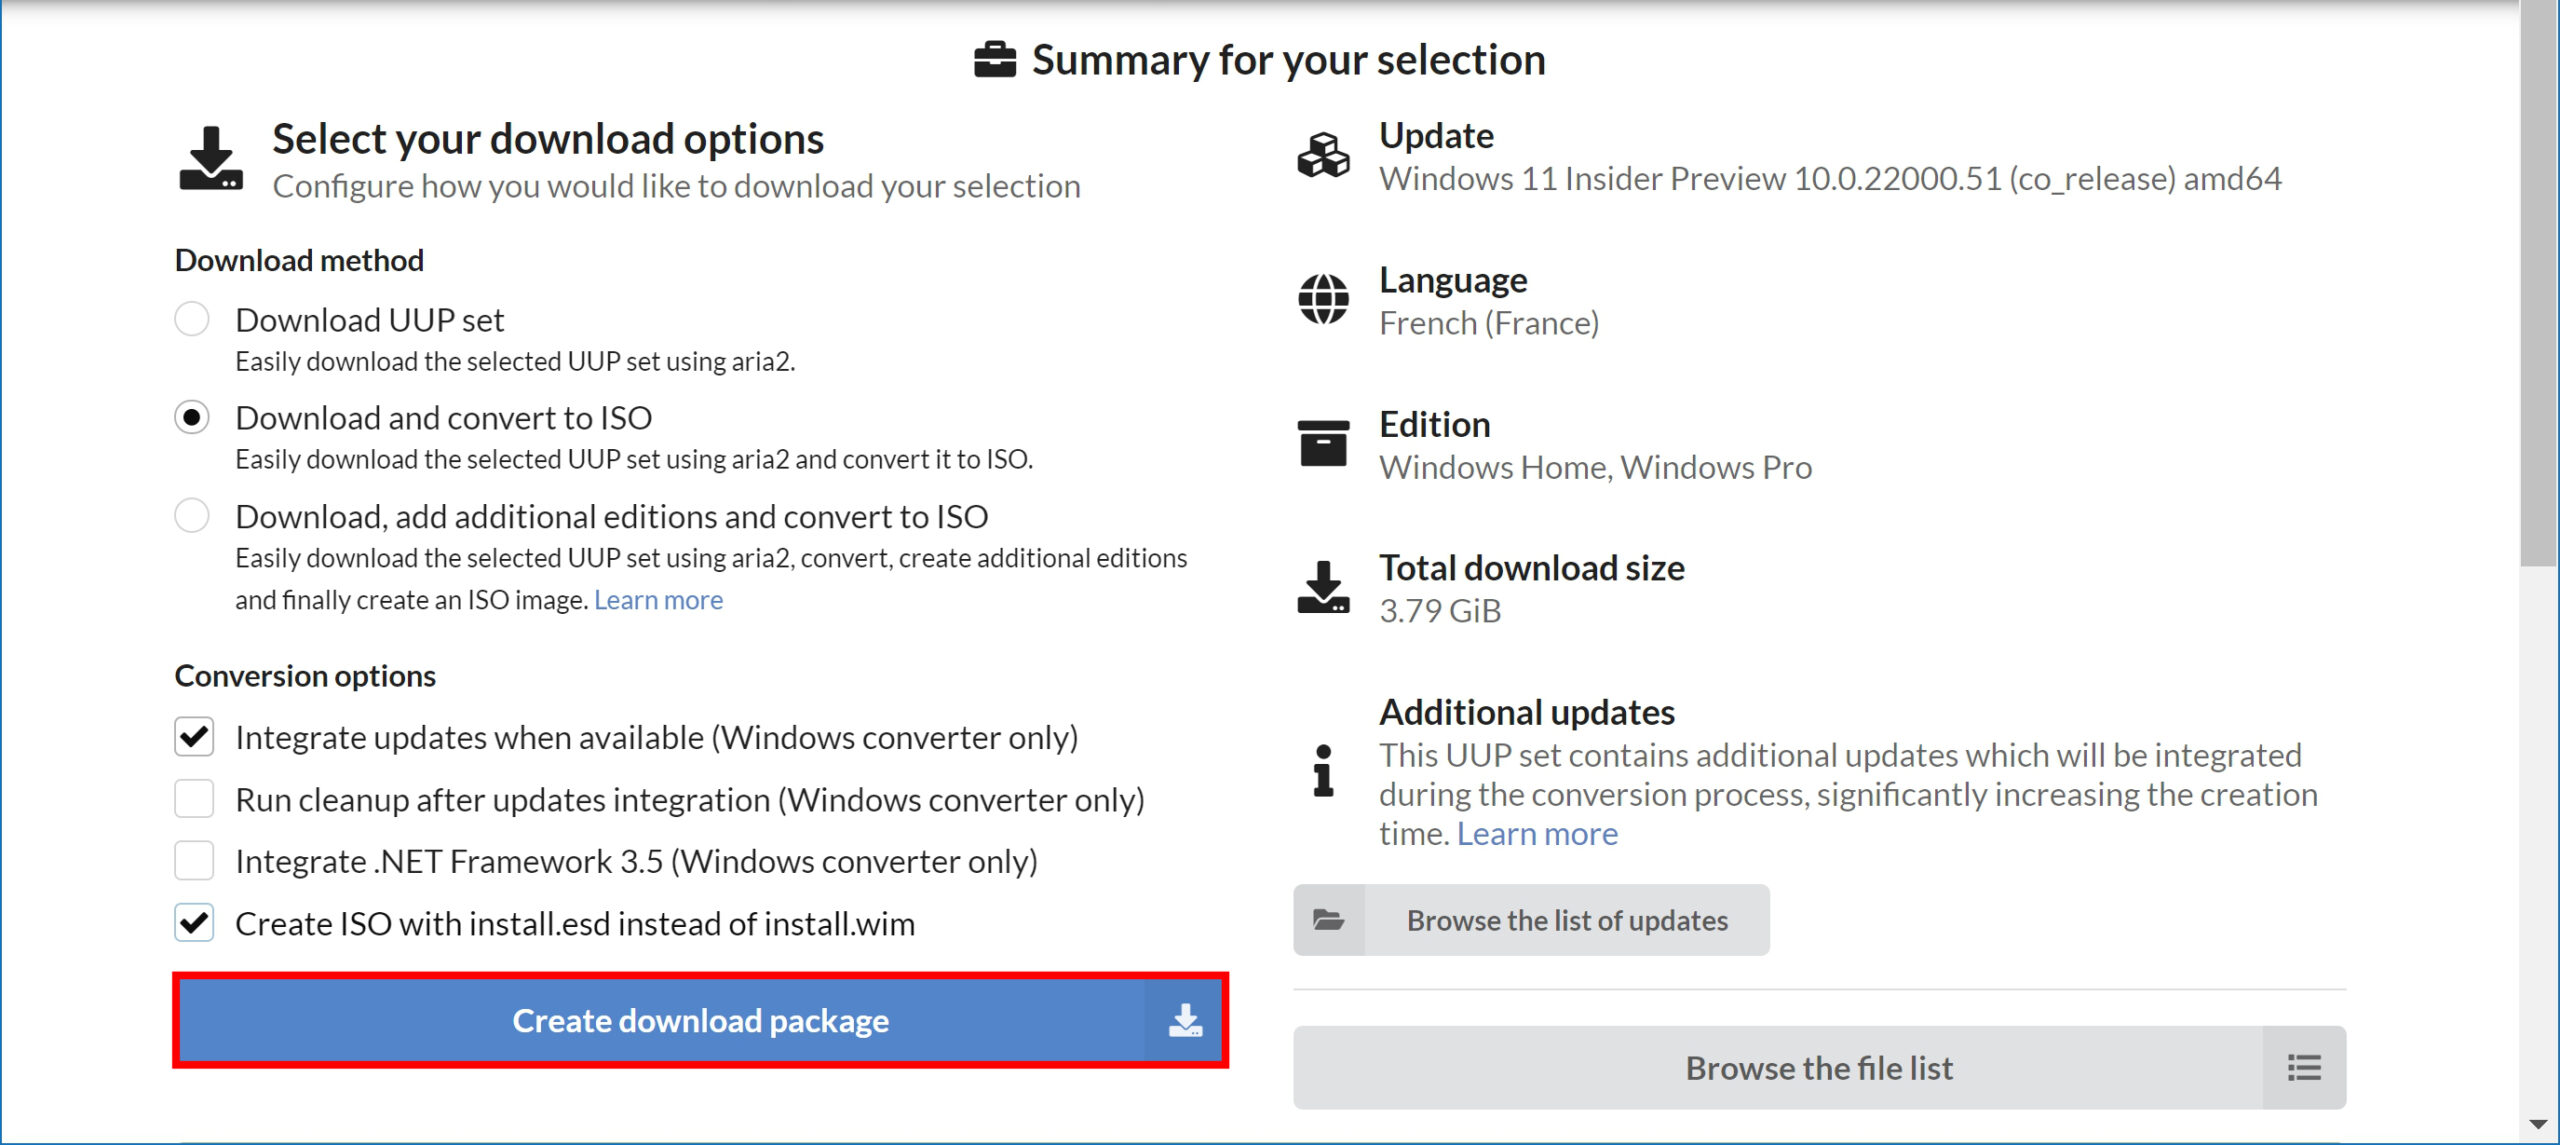Screen dimensions: 2560x1145
Task: Click the globe icon next to Language
Action: click(x=1323, y=300)
